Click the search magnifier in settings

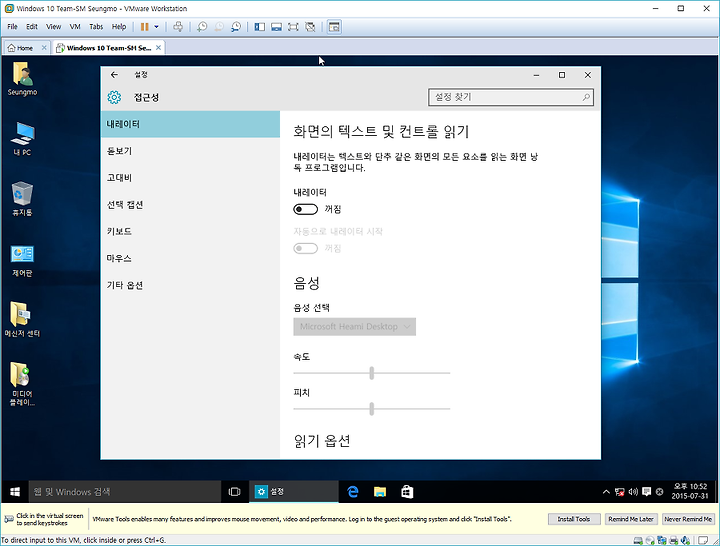pyautogui.click(x=586, y=97)
